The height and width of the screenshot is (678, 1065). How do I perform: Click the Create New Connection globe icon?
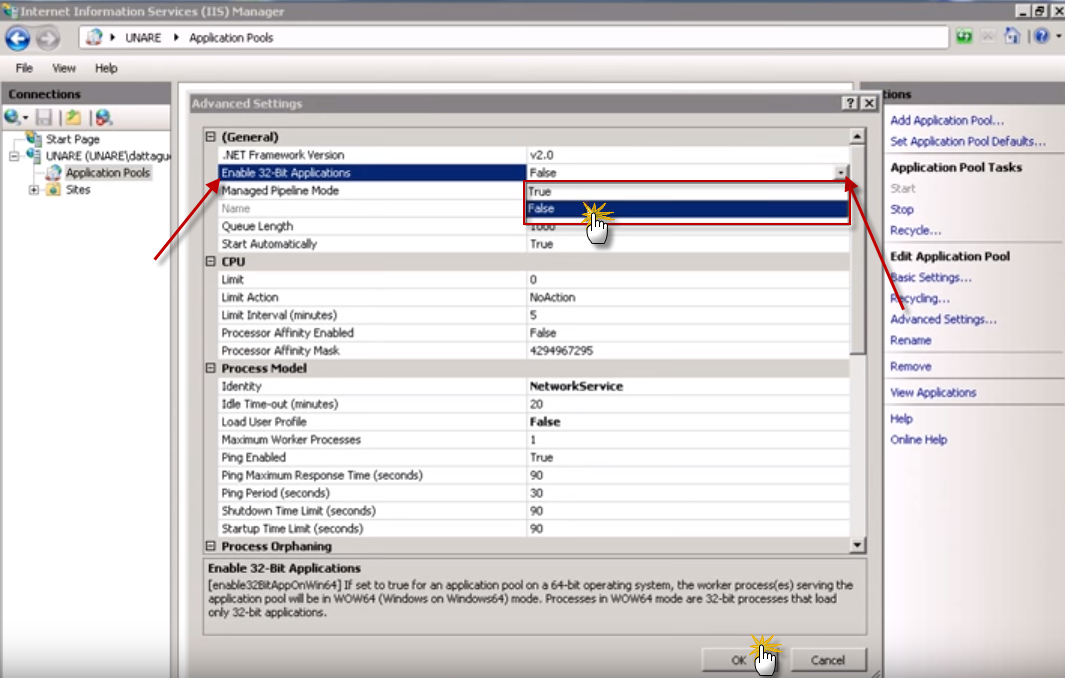[x=13, y=117]
